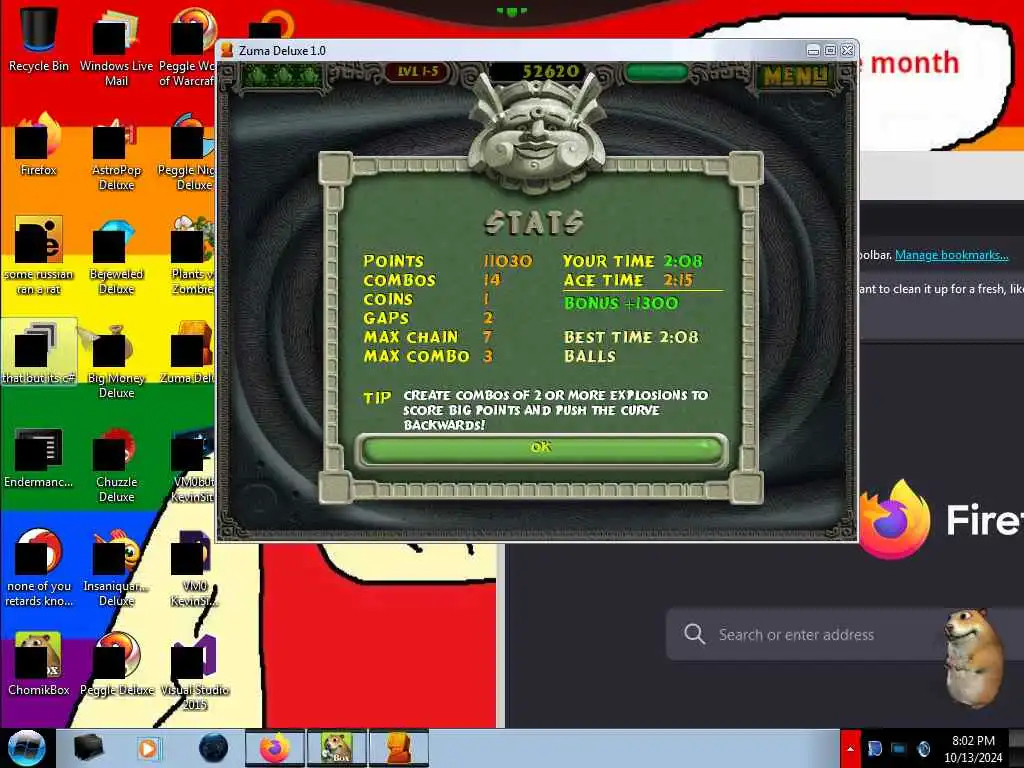
Task: Select the Plants vs Zombies desktop icon
Action: point(191,256)
